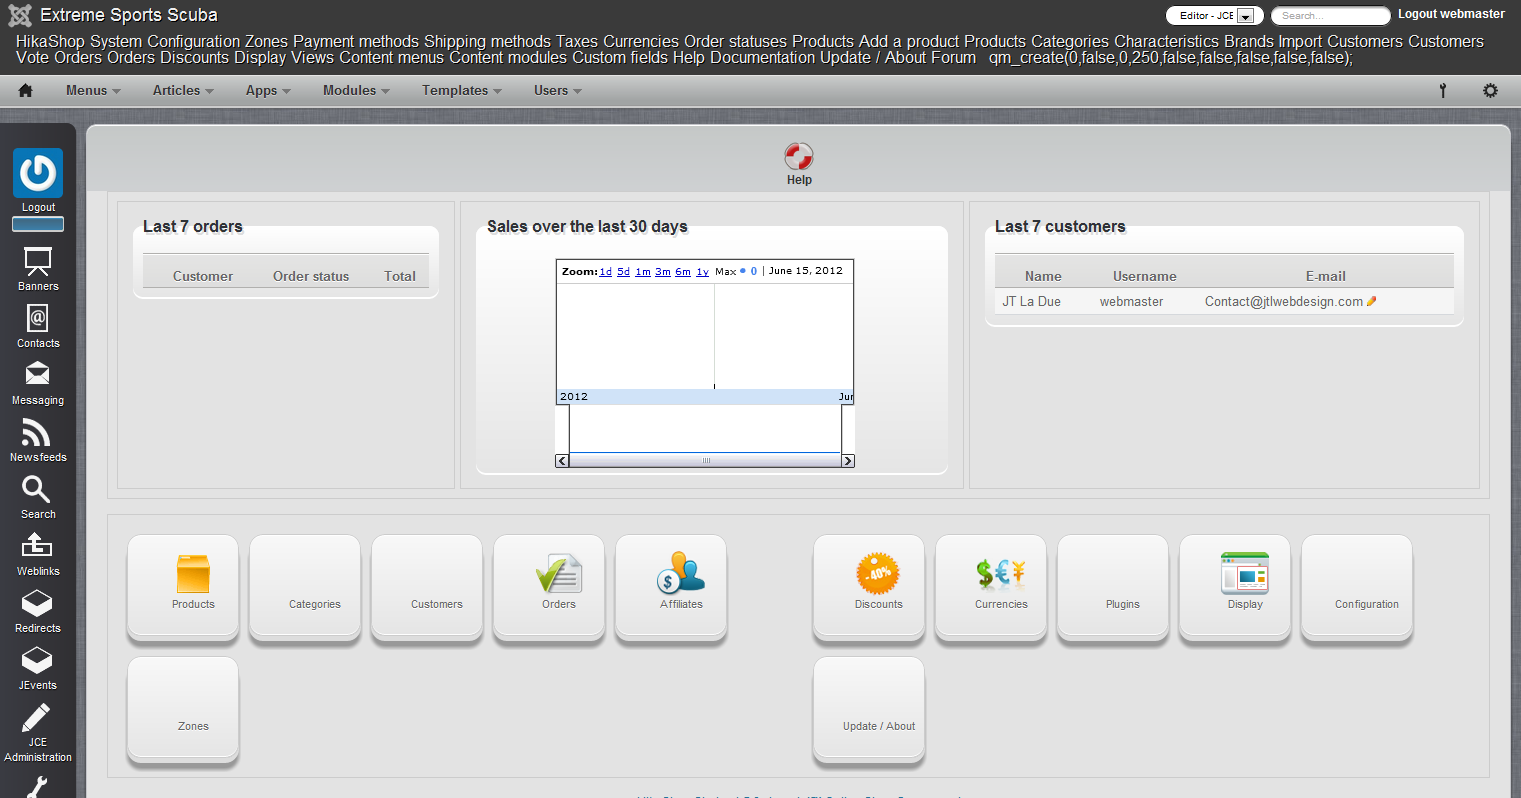Open the Zones tile

point(183,710)
